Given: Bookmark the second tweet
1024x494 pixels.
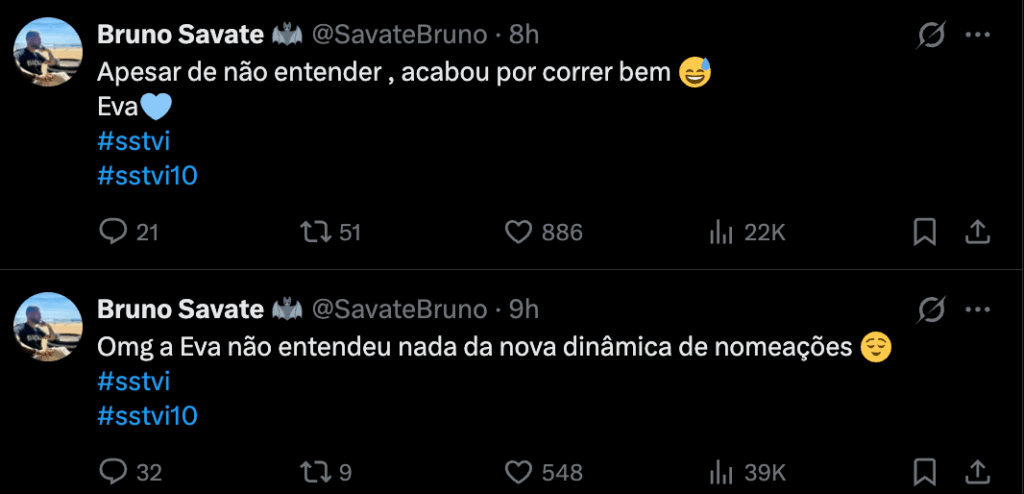Looking at the screenshot, I should 925,471.
